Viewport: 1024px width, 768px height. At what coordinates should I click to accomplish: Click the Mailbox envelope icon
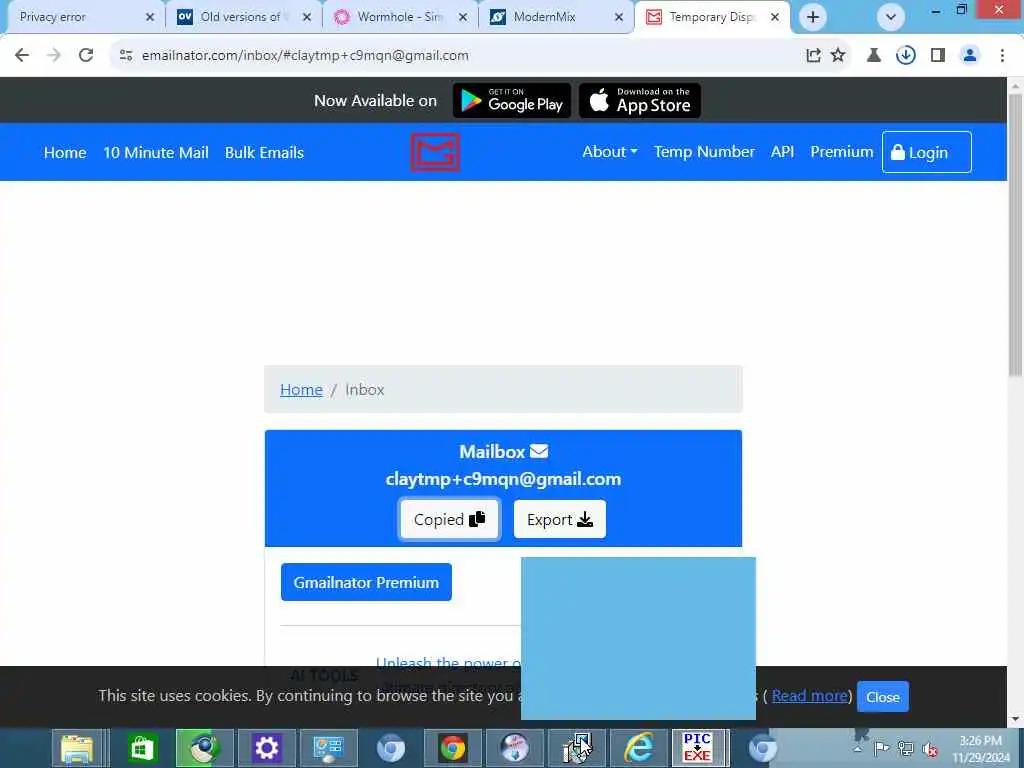click(539, 451)
